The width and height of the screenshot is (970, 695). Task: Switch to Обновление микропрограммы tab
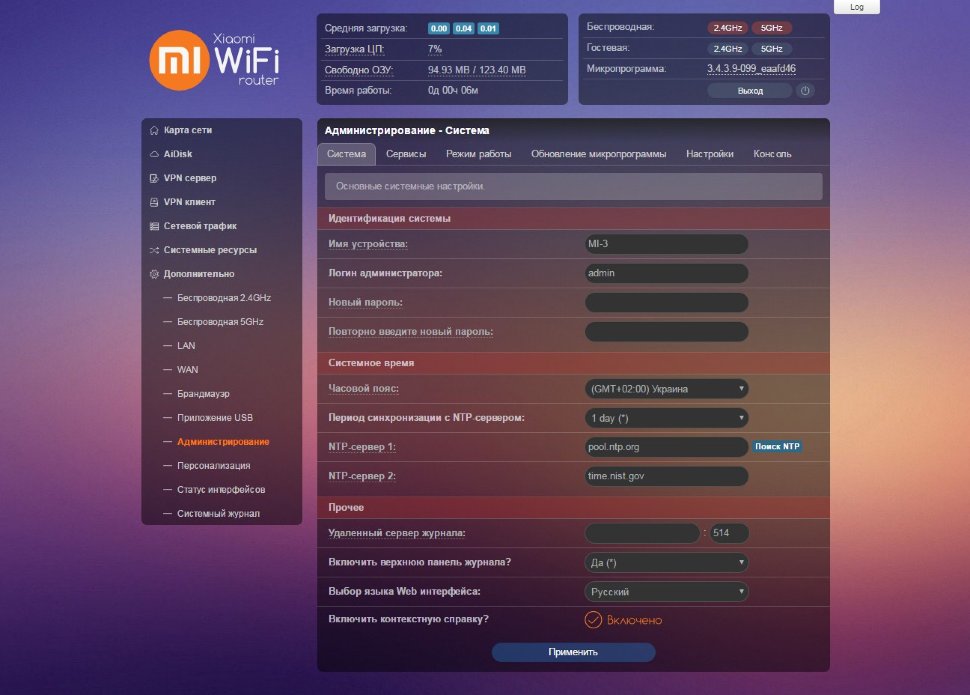tap(598, 154)
